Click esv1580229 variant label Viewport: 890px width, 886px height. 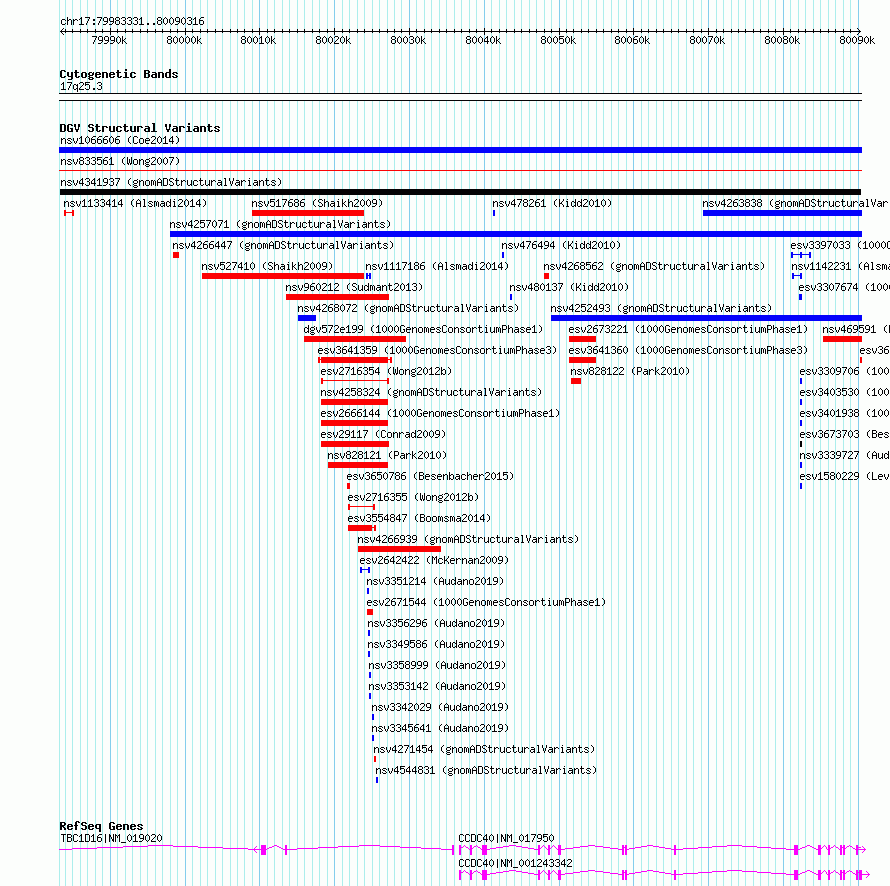[845, 476]
